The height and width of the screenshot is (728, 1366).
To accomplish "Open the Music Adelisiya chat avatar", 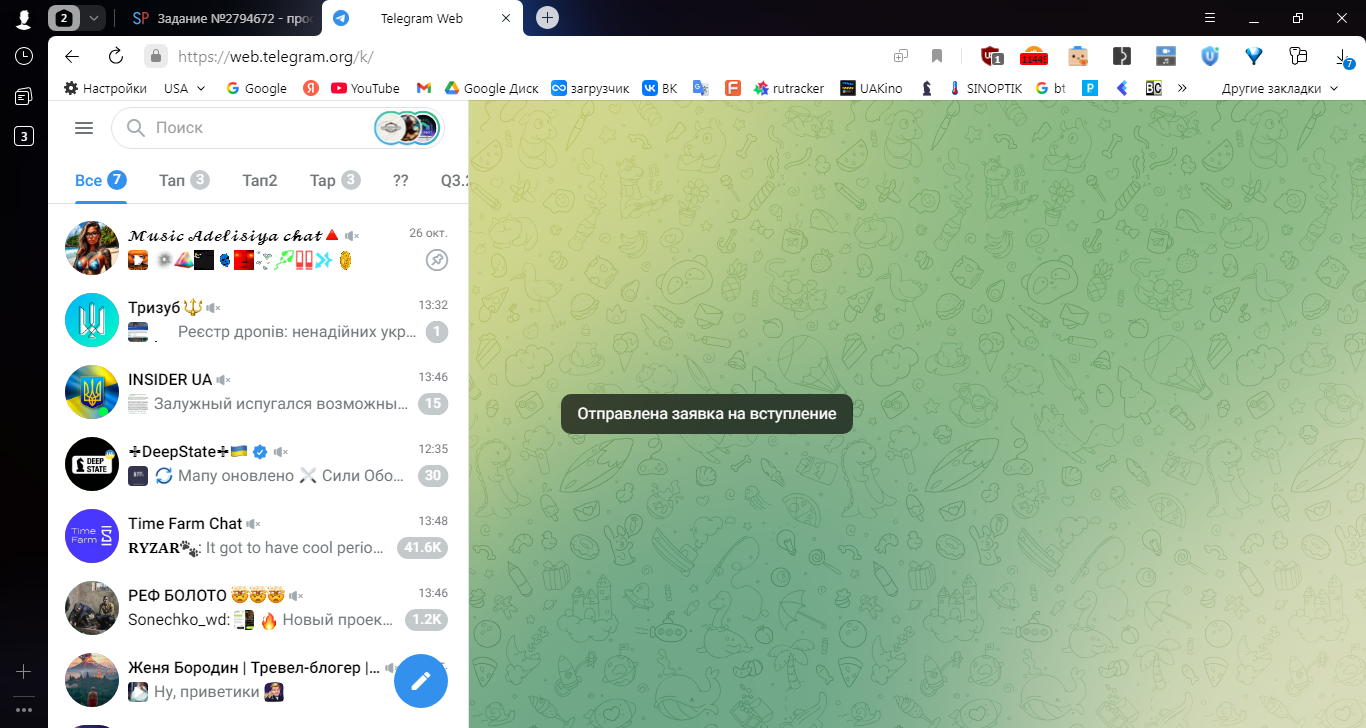I will [x=92, y=248].
